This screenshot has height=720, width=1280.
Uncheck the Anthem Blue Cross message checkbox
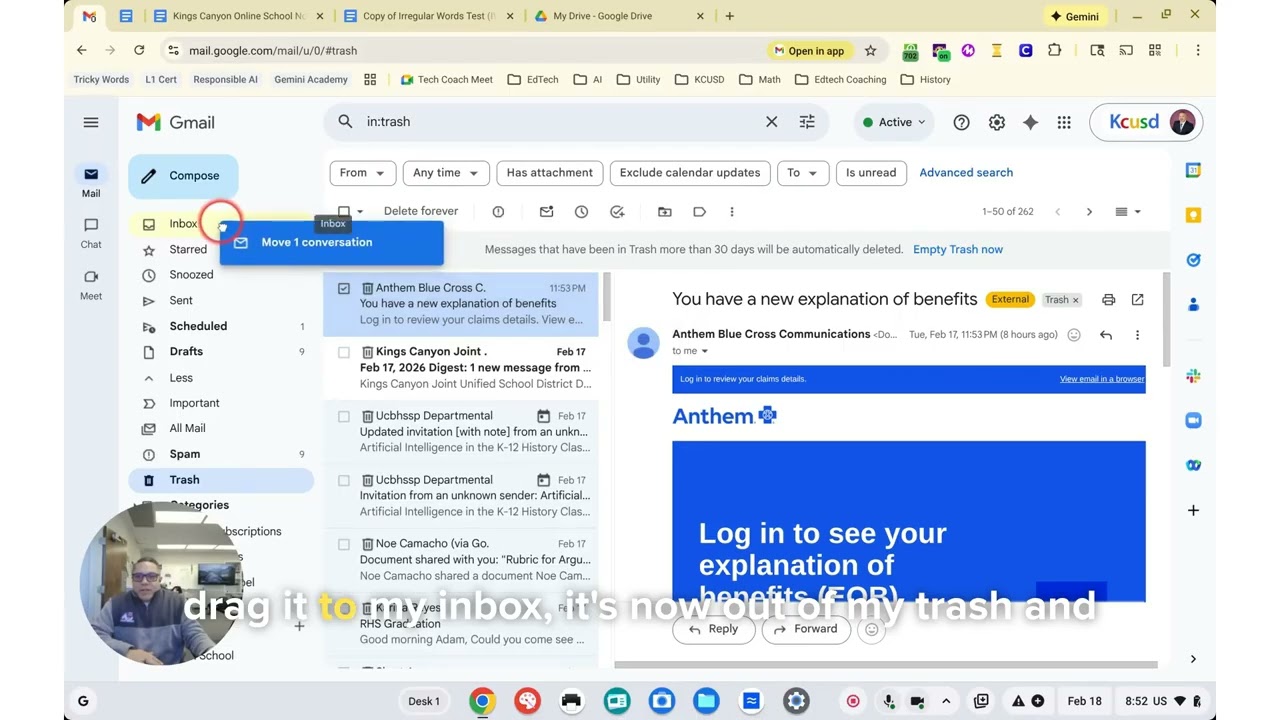click(x=344, y=288)
